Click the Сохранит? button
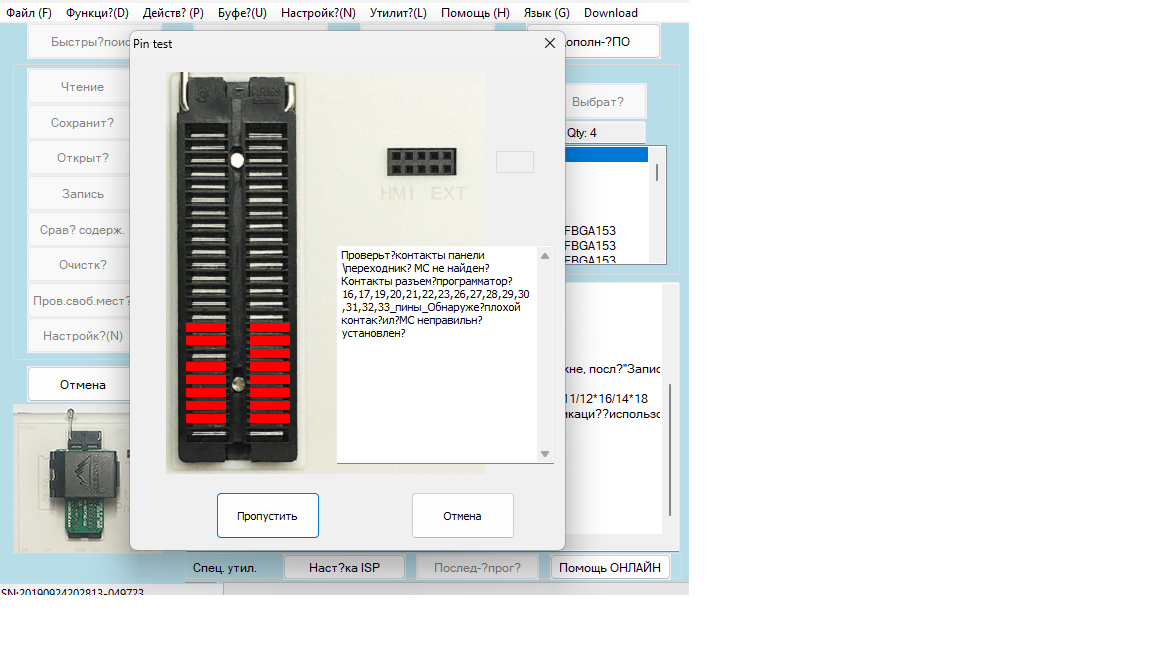Screen dimensions: 1152x648 pos(82,123)
